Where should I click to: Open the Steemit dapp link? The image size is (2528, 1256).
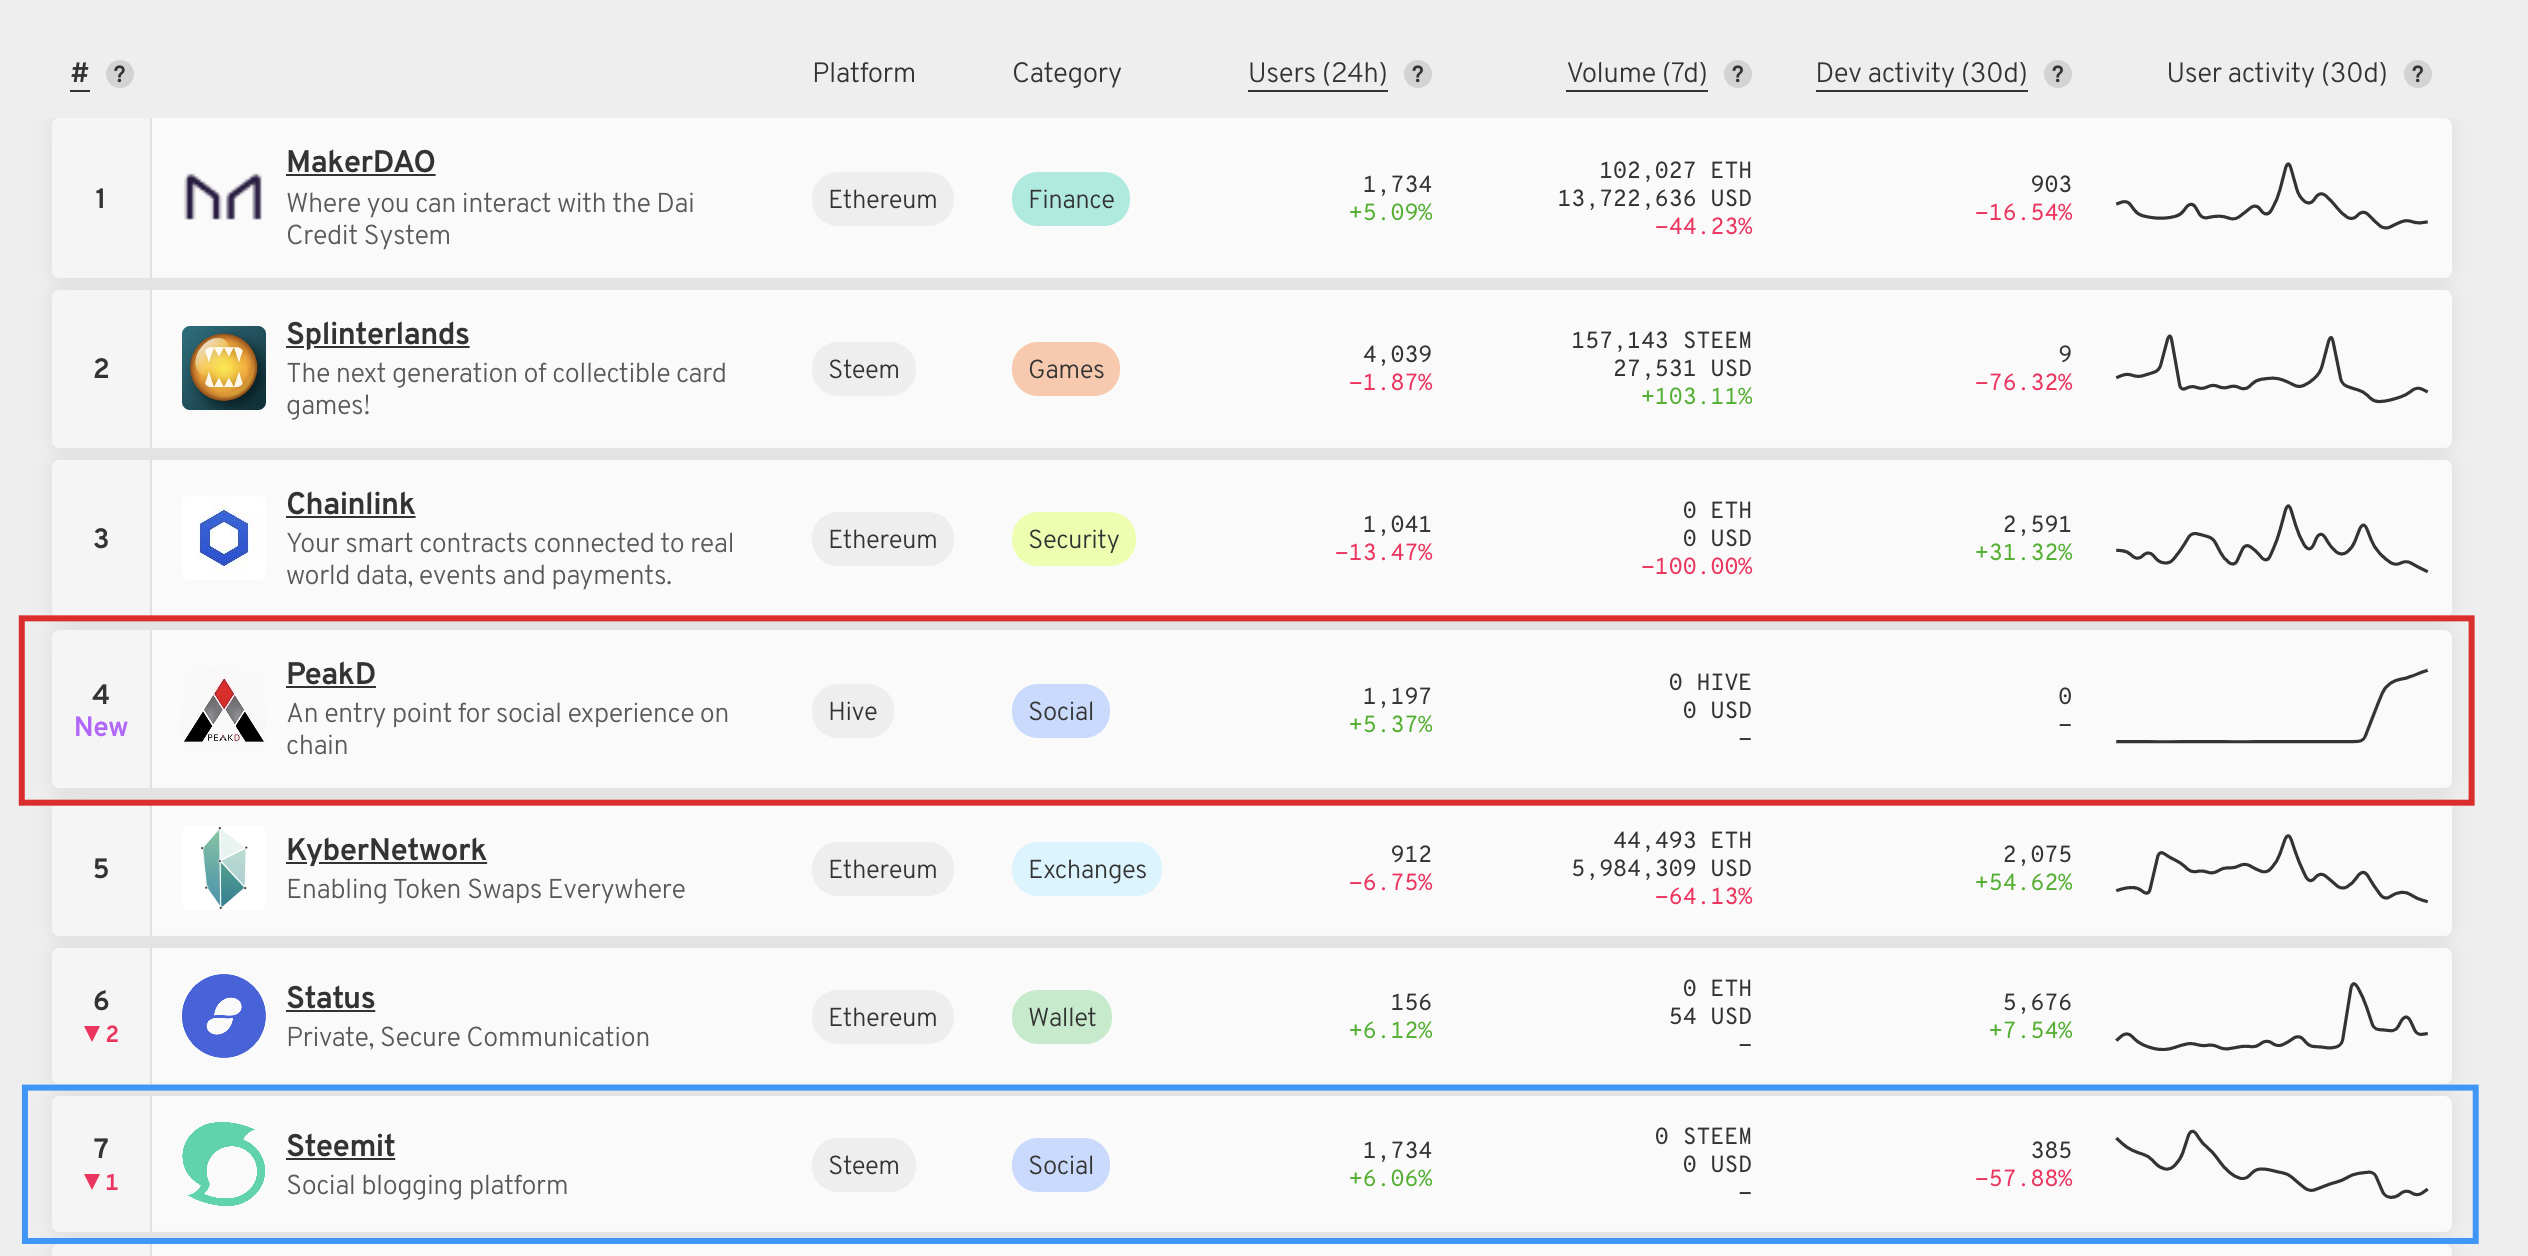(341, 1145)
